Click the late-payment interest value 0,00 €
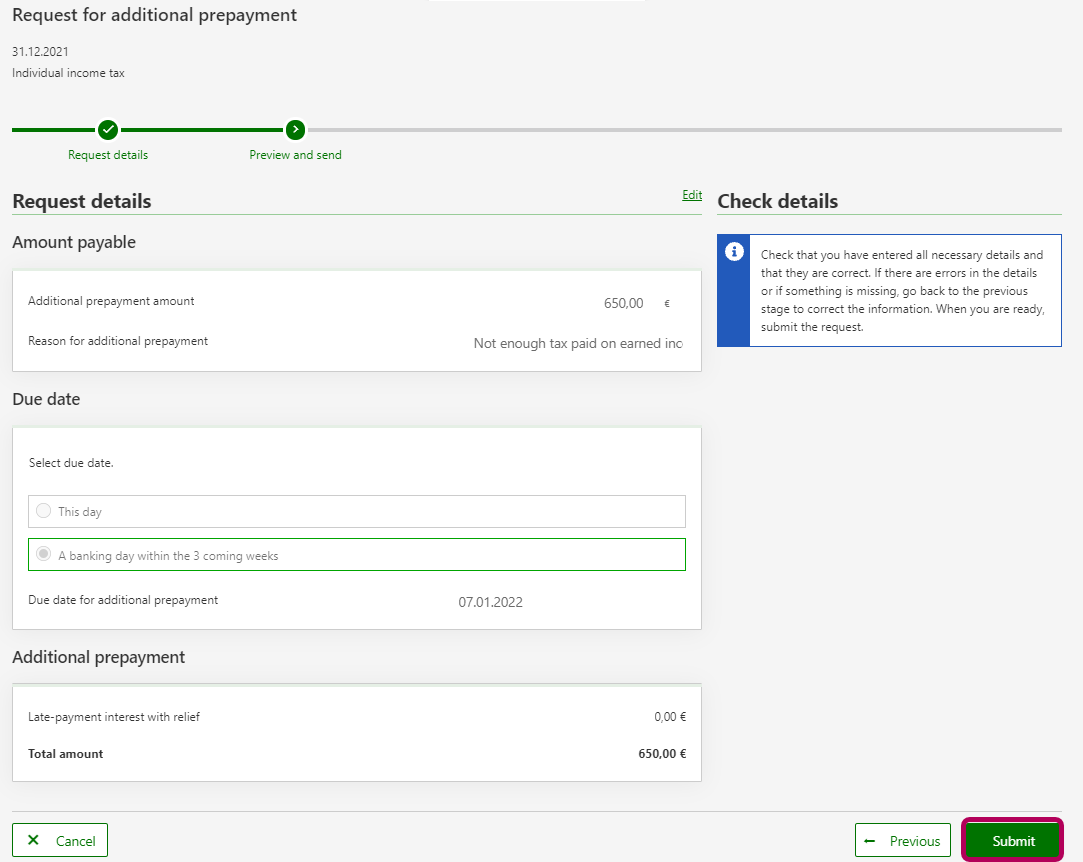The width and height of the screenshot is (1083, 862). (x=669, y=717)
